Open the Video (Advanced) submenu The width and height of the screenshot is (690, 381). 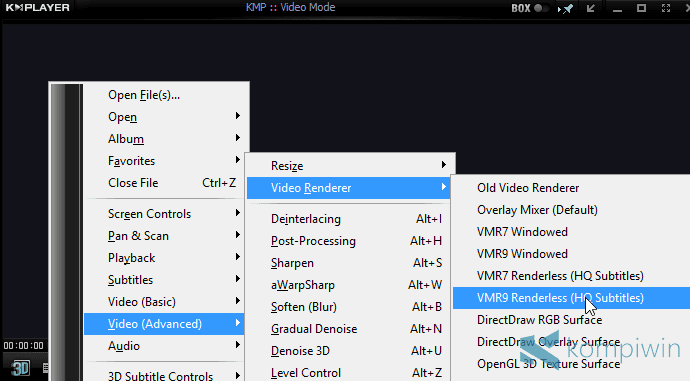coord(164,324)
